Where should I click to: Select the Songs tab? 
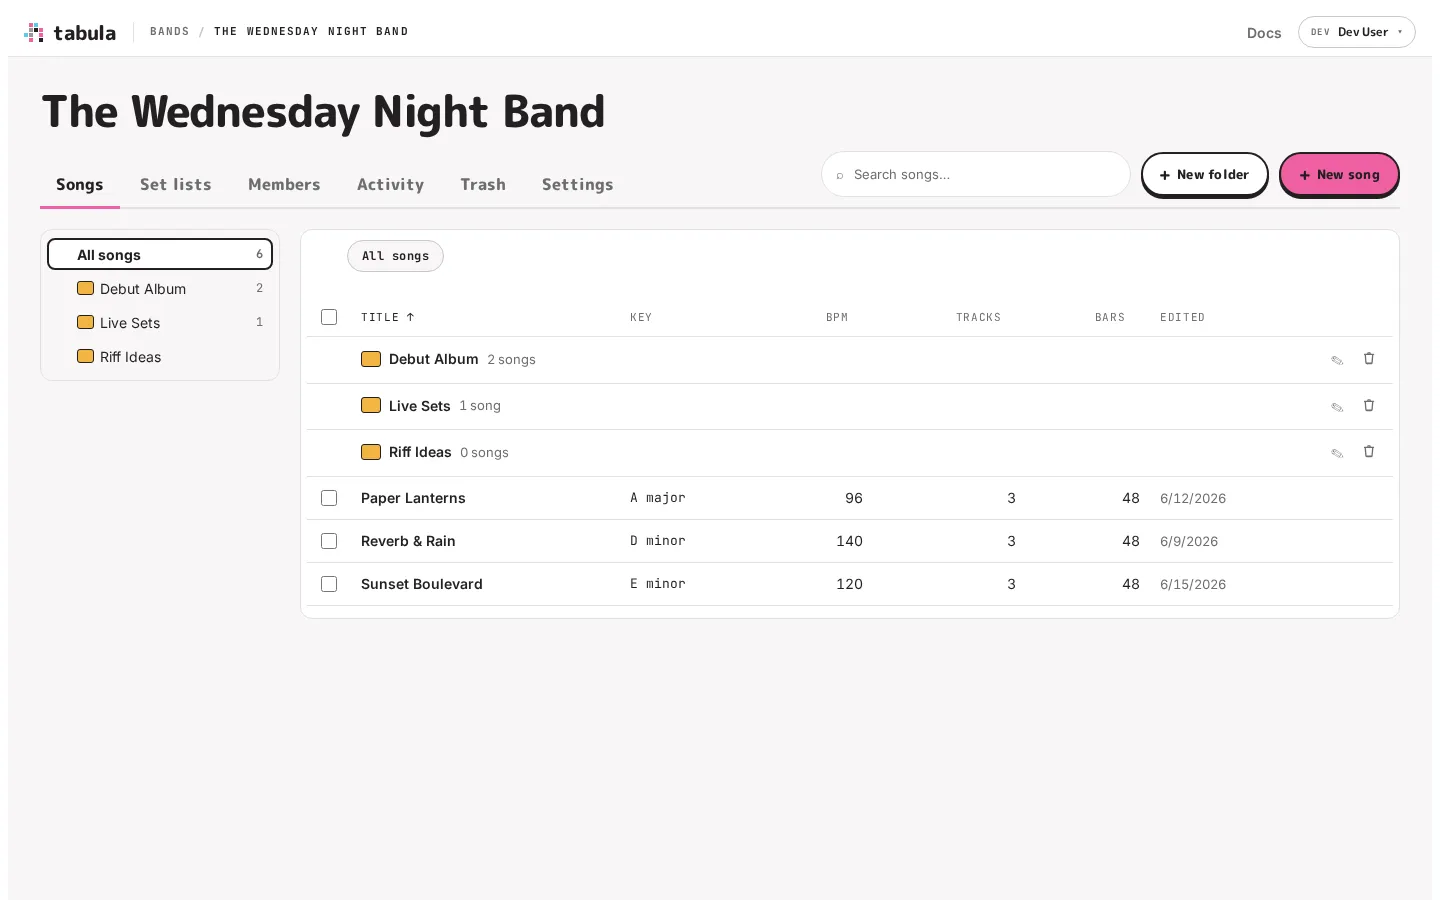[x=80, y=184]
